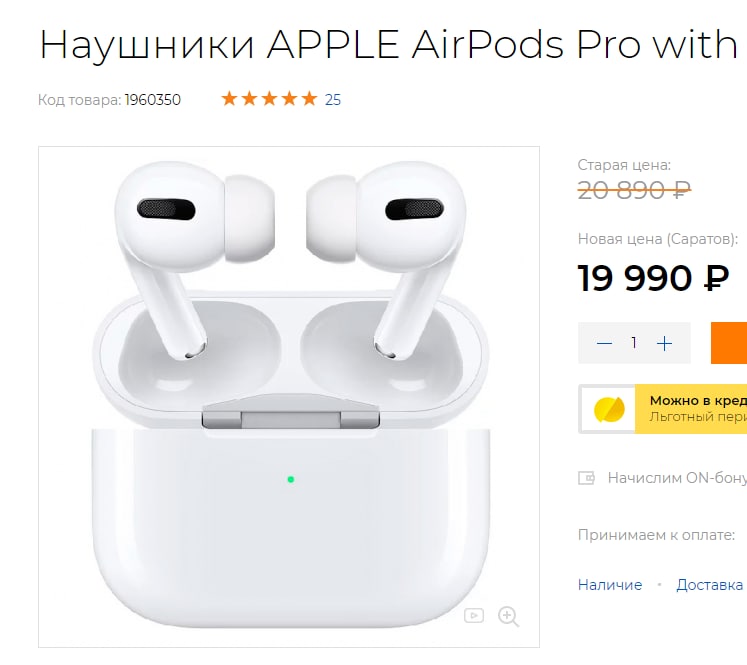Screen dimensions: 747x665
Task: Select the third orange rating star
Action: tap(270, 99)
